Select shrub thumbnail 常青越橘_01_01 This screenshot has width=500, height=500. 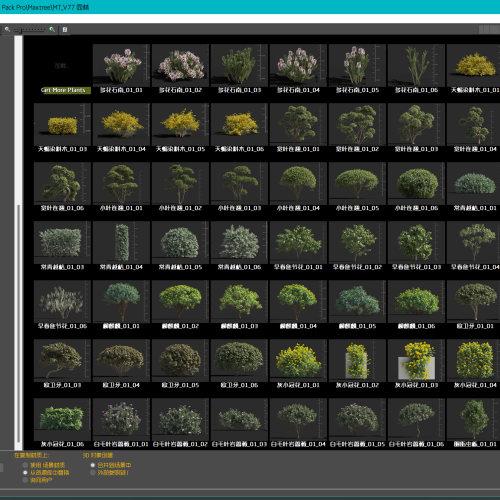pos(473,183)
